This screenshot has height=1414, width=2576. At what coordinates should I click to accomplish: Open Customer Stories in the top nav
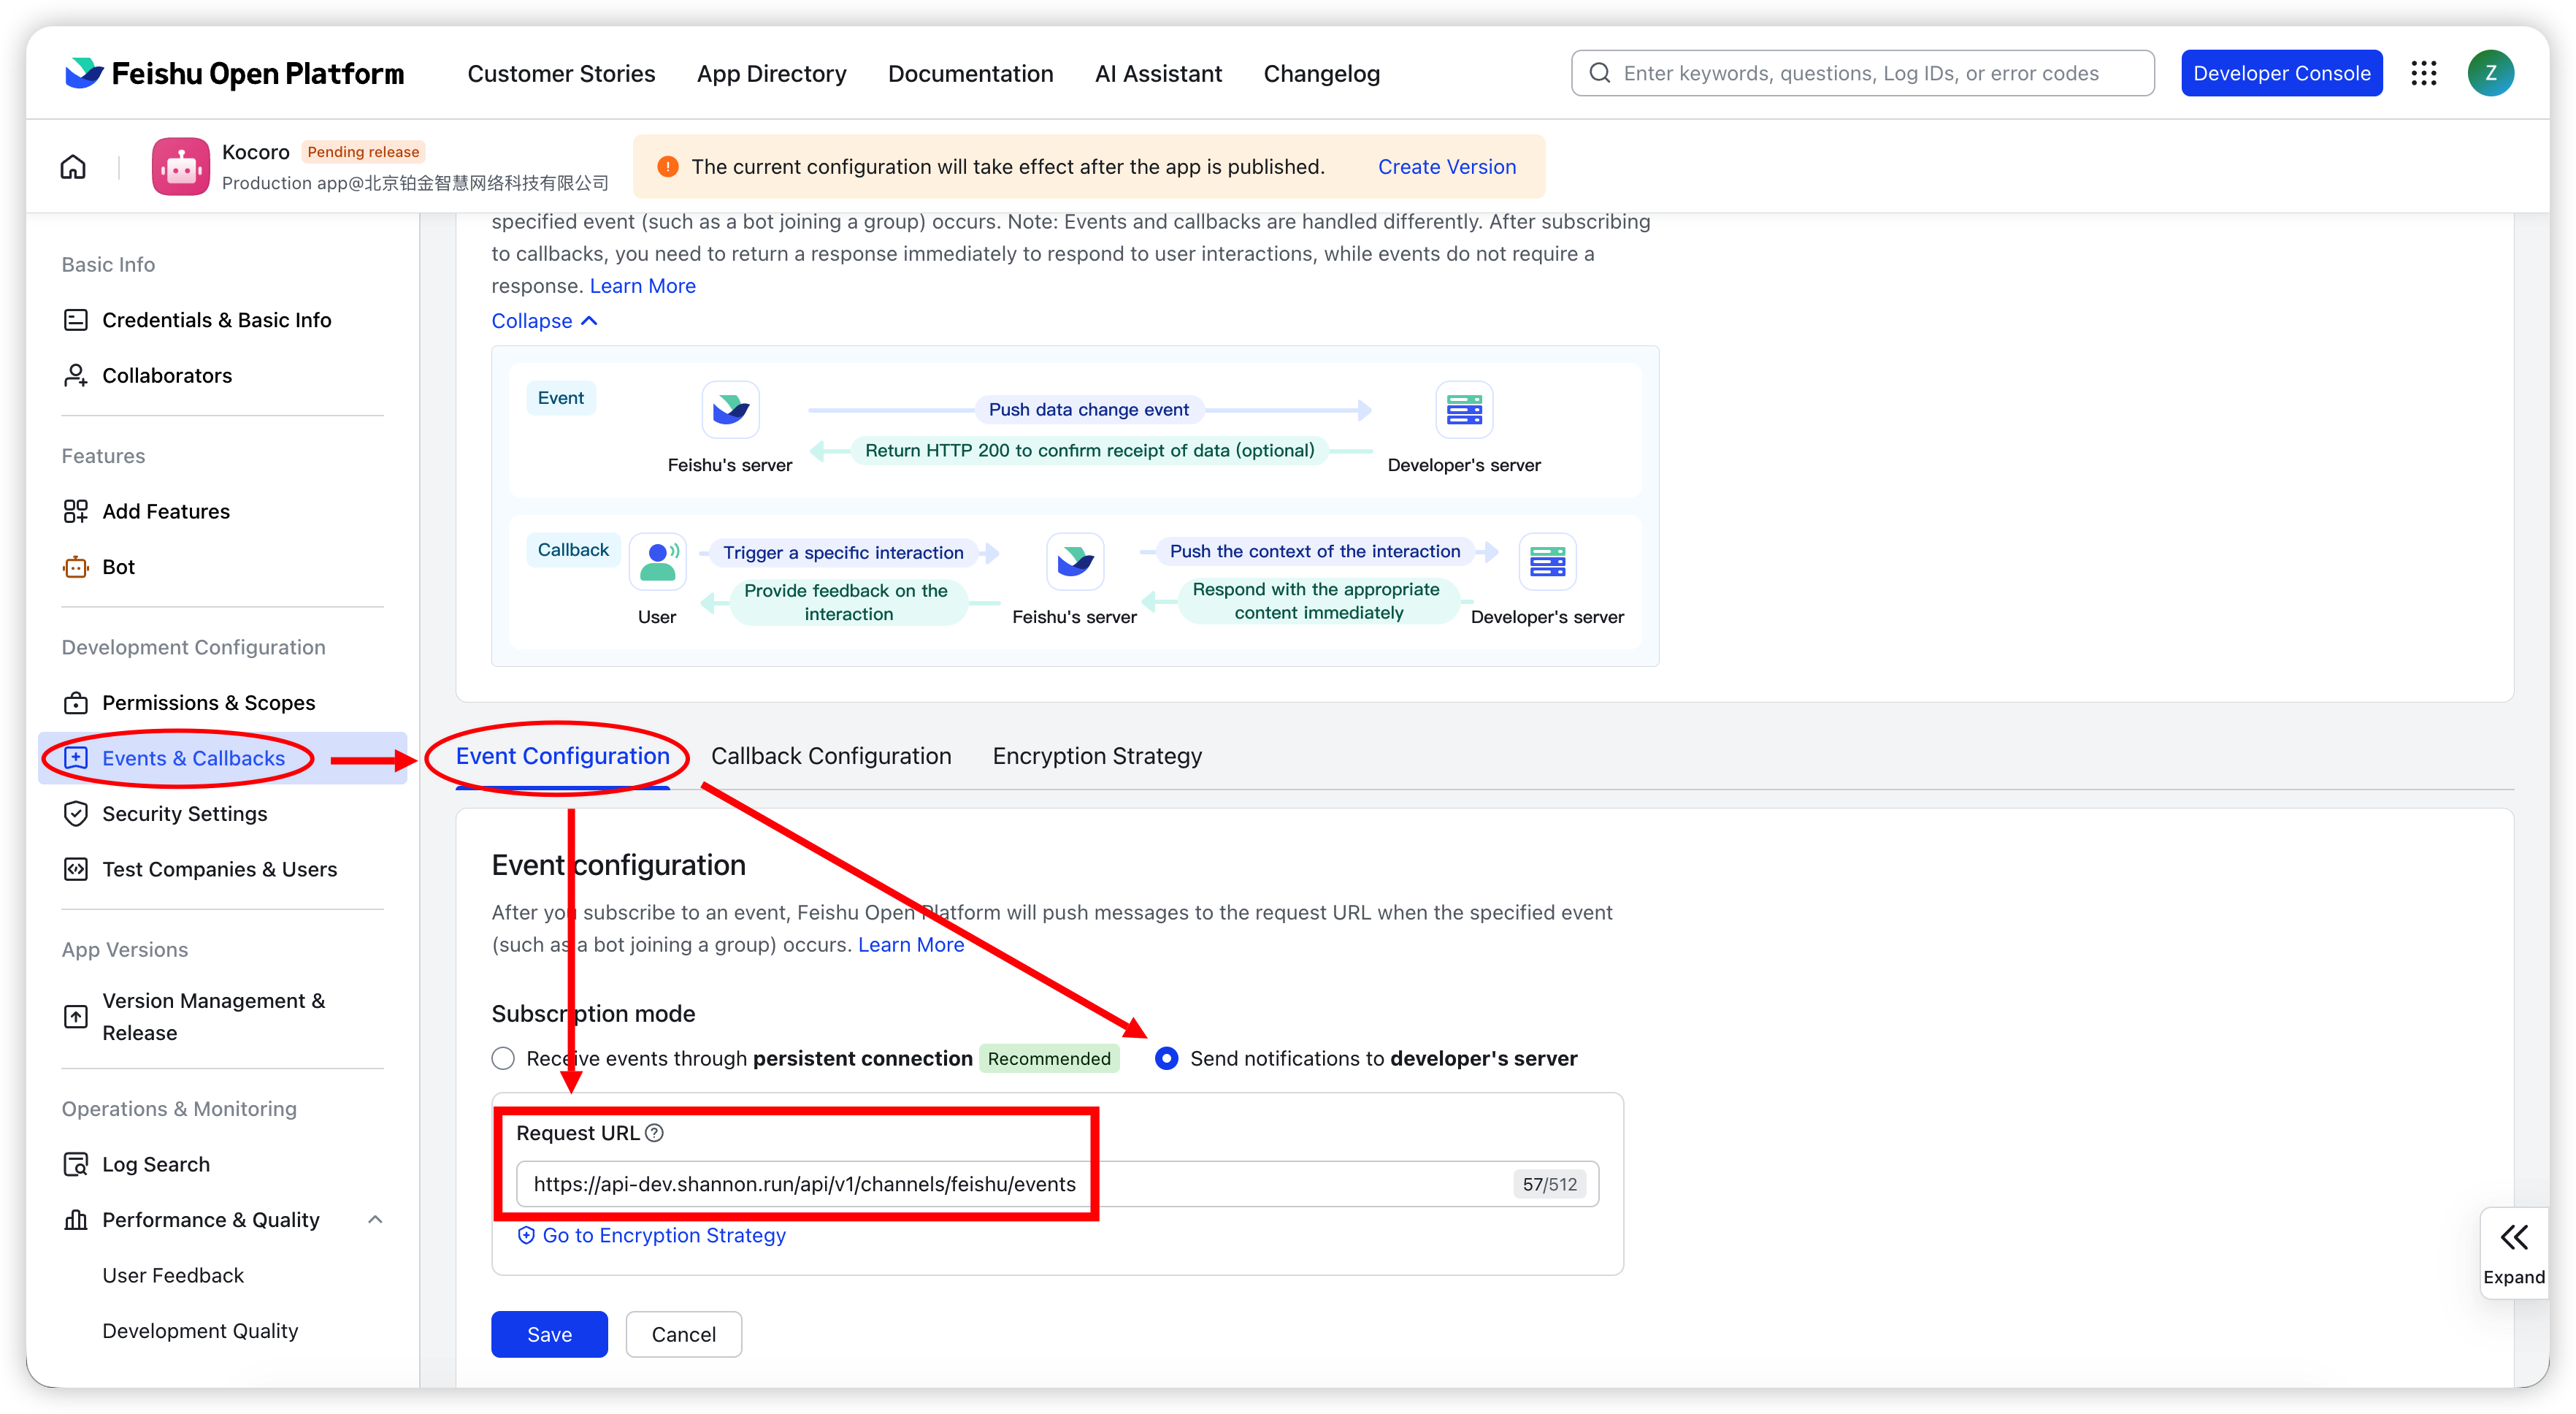561,73
